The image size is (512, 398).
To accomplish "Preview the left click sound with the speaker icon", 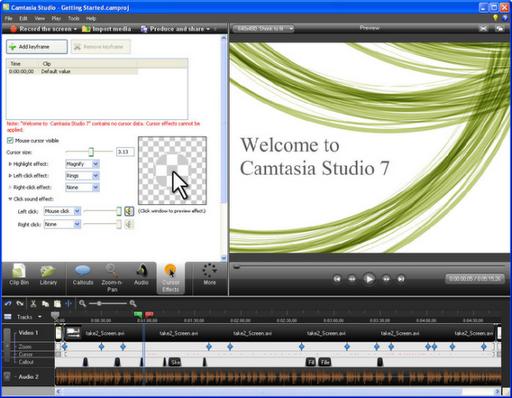I will click(129, 211).
